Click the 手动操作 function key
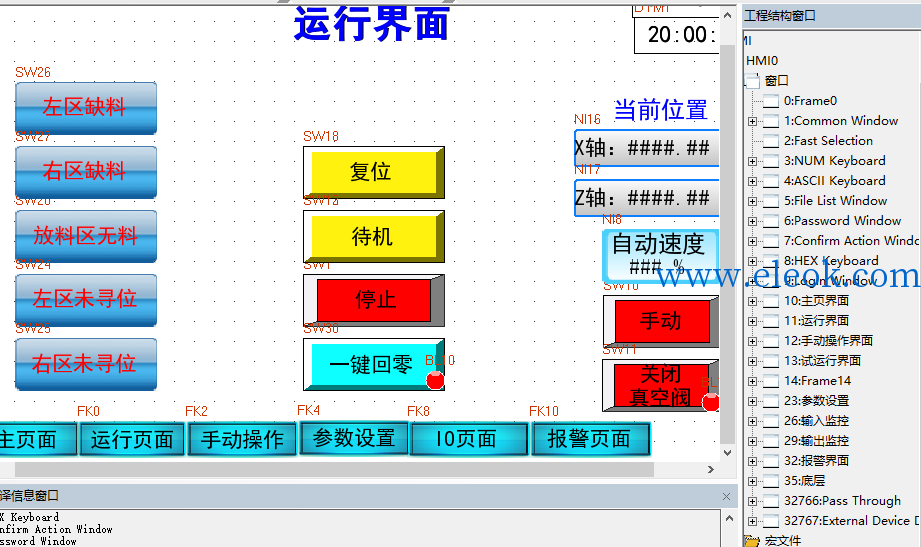 (x=242, y=439)
